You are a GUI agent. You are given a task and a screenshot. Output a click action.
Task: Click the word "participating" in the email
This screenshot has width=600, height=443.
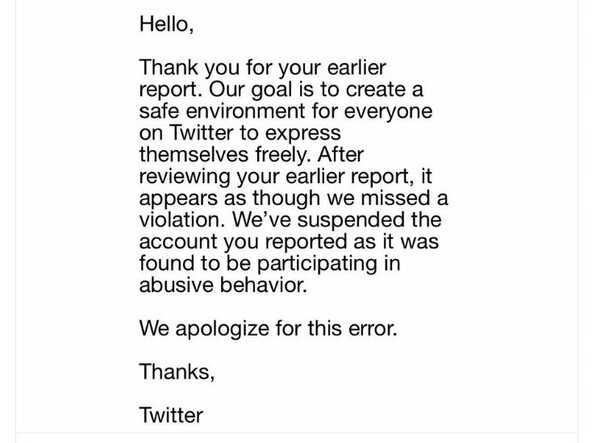316,264
